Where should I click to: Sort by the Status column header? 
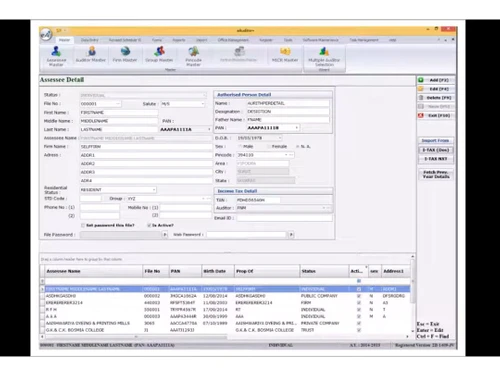324,271
